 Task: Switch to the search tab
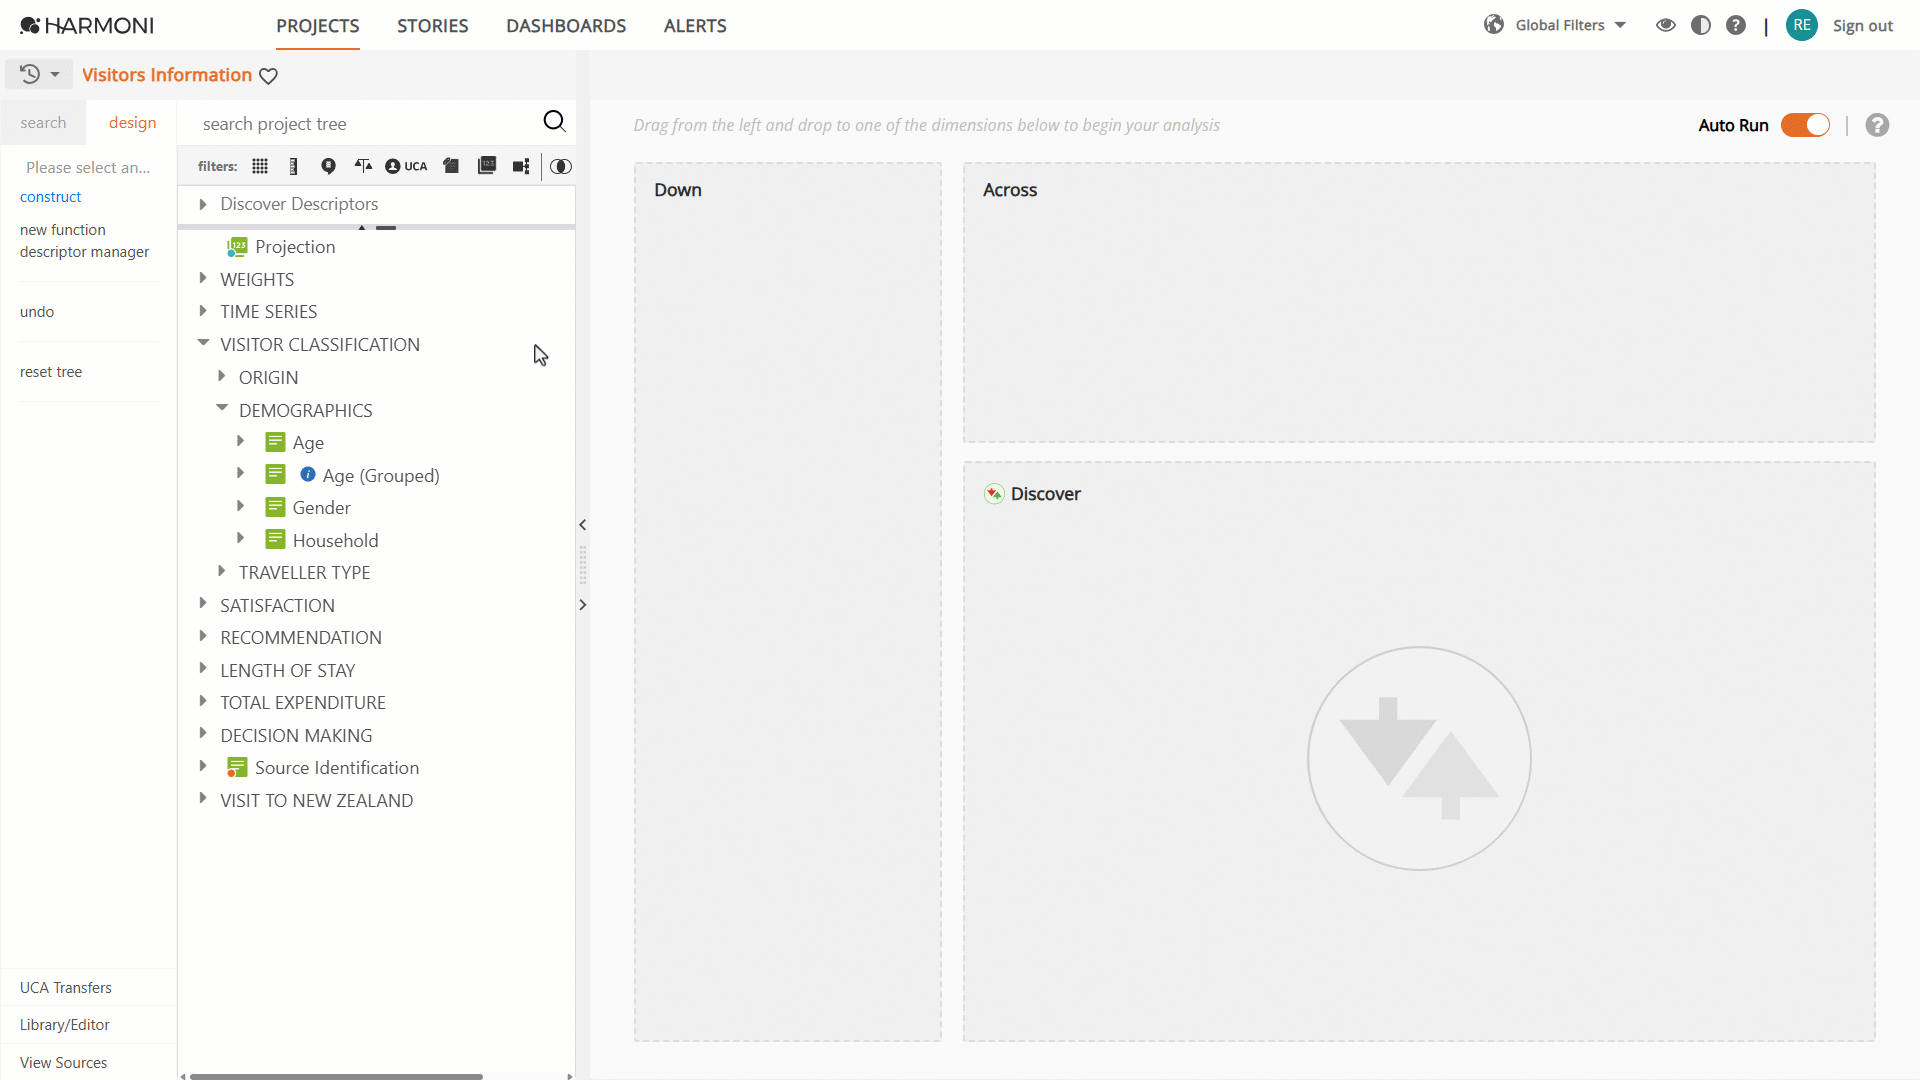tap(43, 122)
